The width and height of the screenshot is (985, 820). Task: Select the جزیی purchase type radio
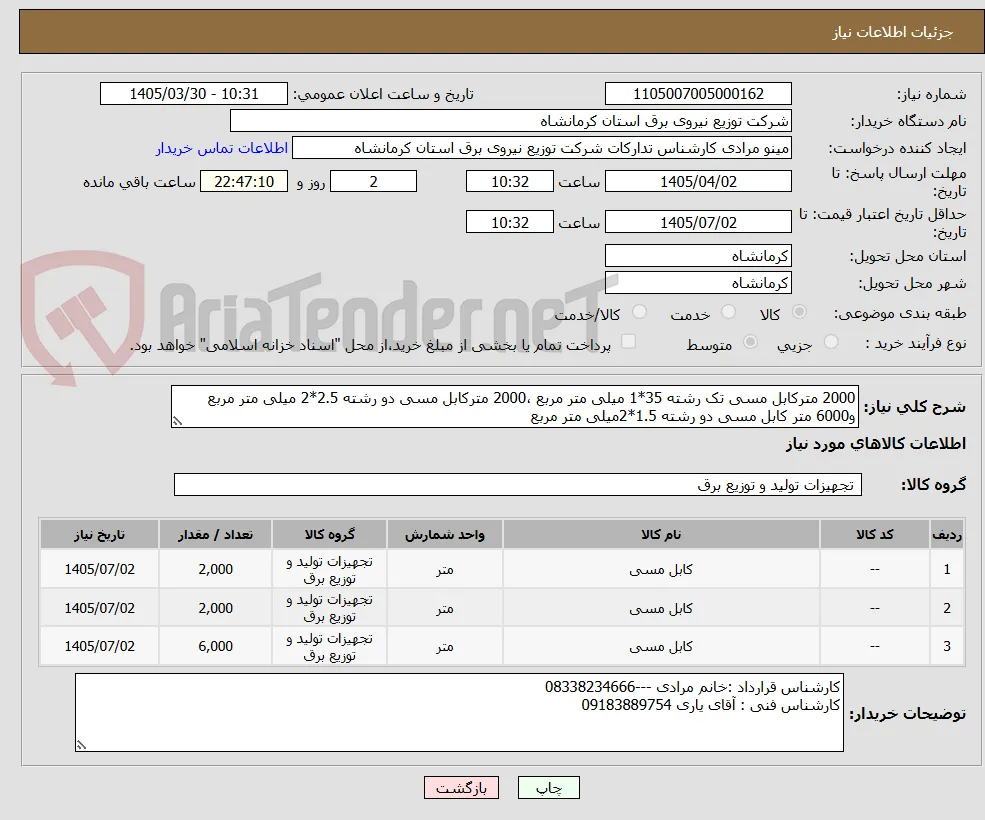coord(831,342)
